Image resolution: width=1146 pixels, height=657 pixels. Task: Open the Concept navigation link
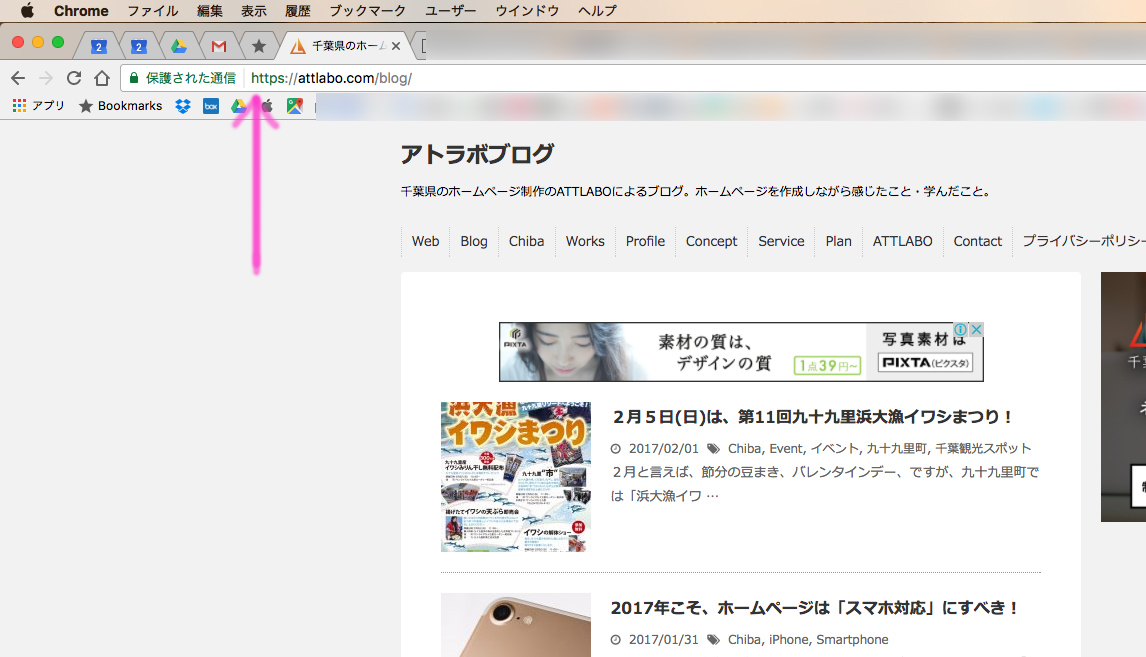[x=711, y=241]
